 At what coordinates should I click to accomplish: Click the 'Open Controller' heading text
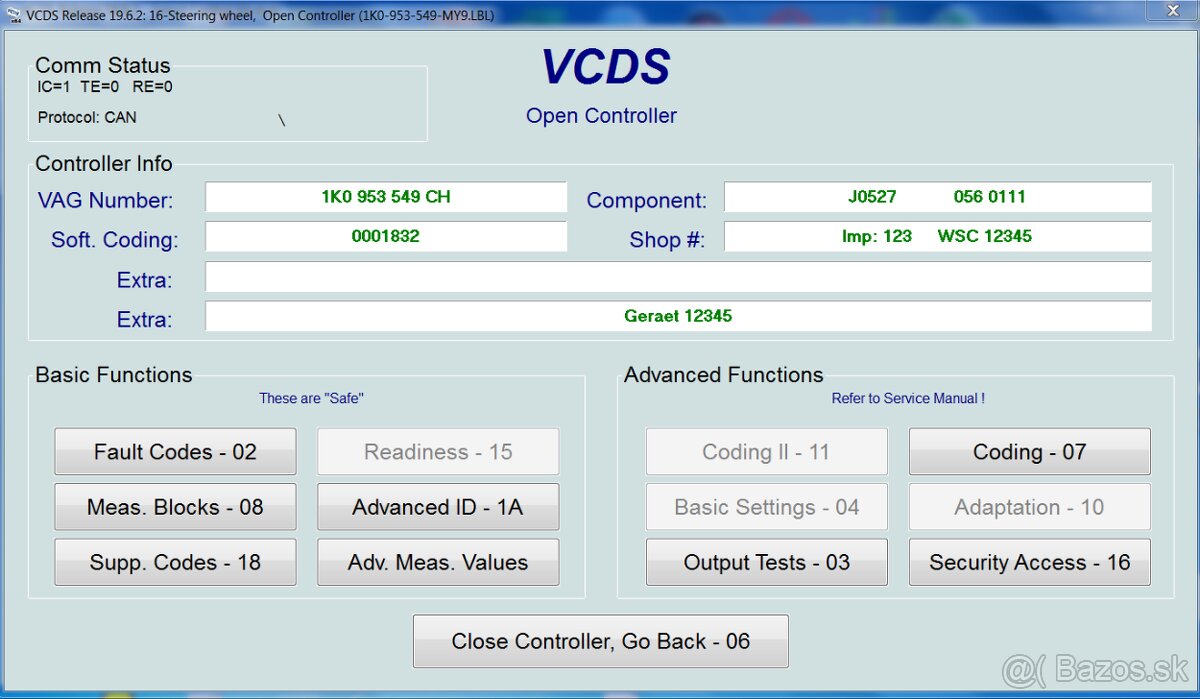point(601,116)
